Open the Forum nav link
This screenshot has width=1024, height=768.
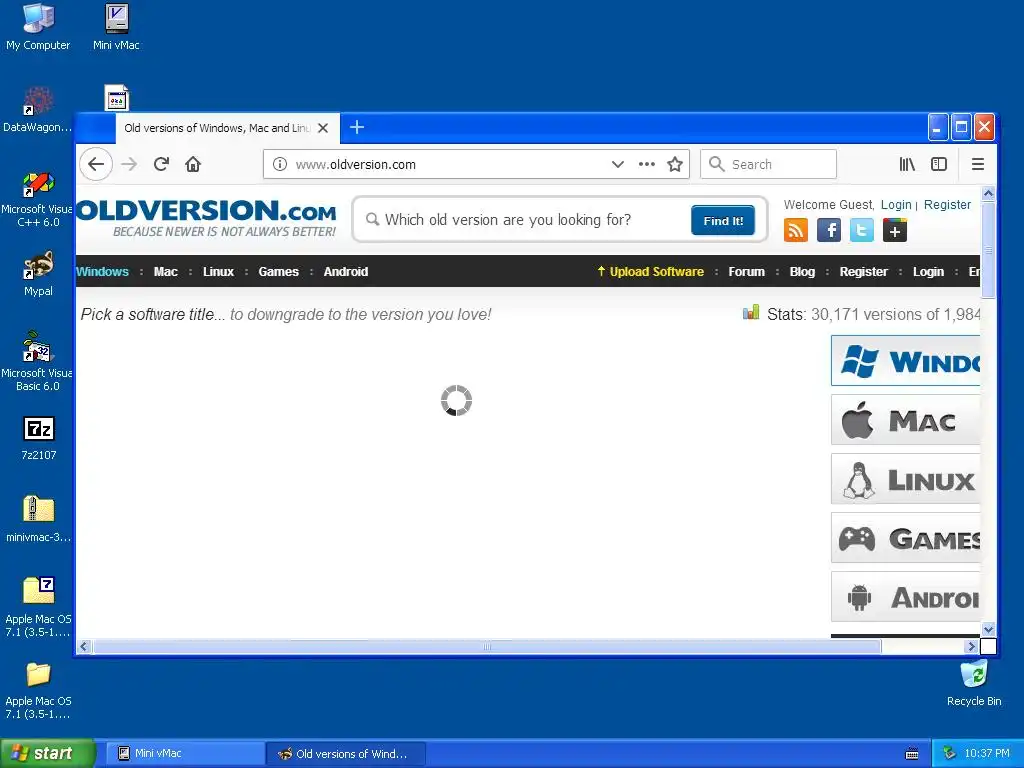click(746, 272)
